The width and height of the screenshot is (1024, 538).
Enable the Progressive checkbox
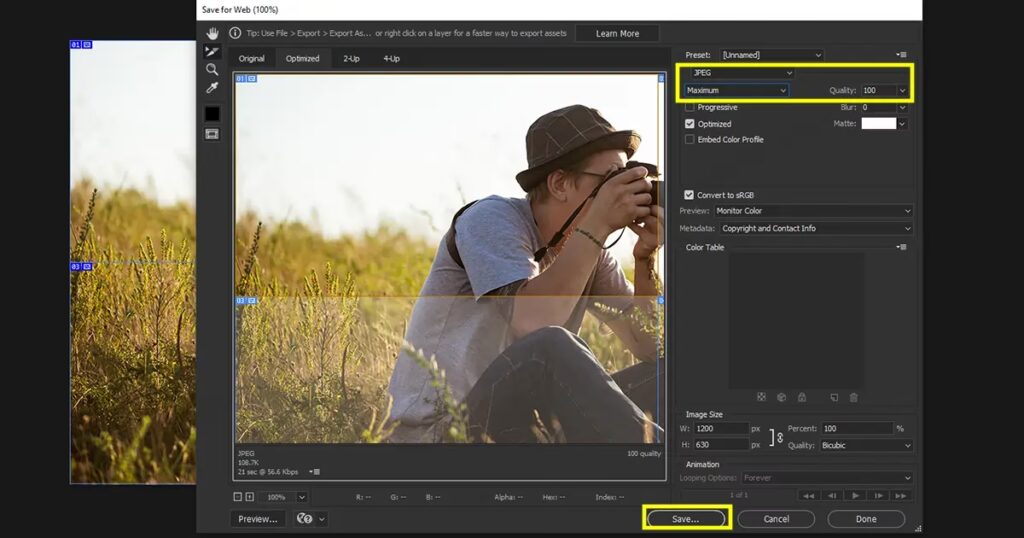(x=690, y=107)
